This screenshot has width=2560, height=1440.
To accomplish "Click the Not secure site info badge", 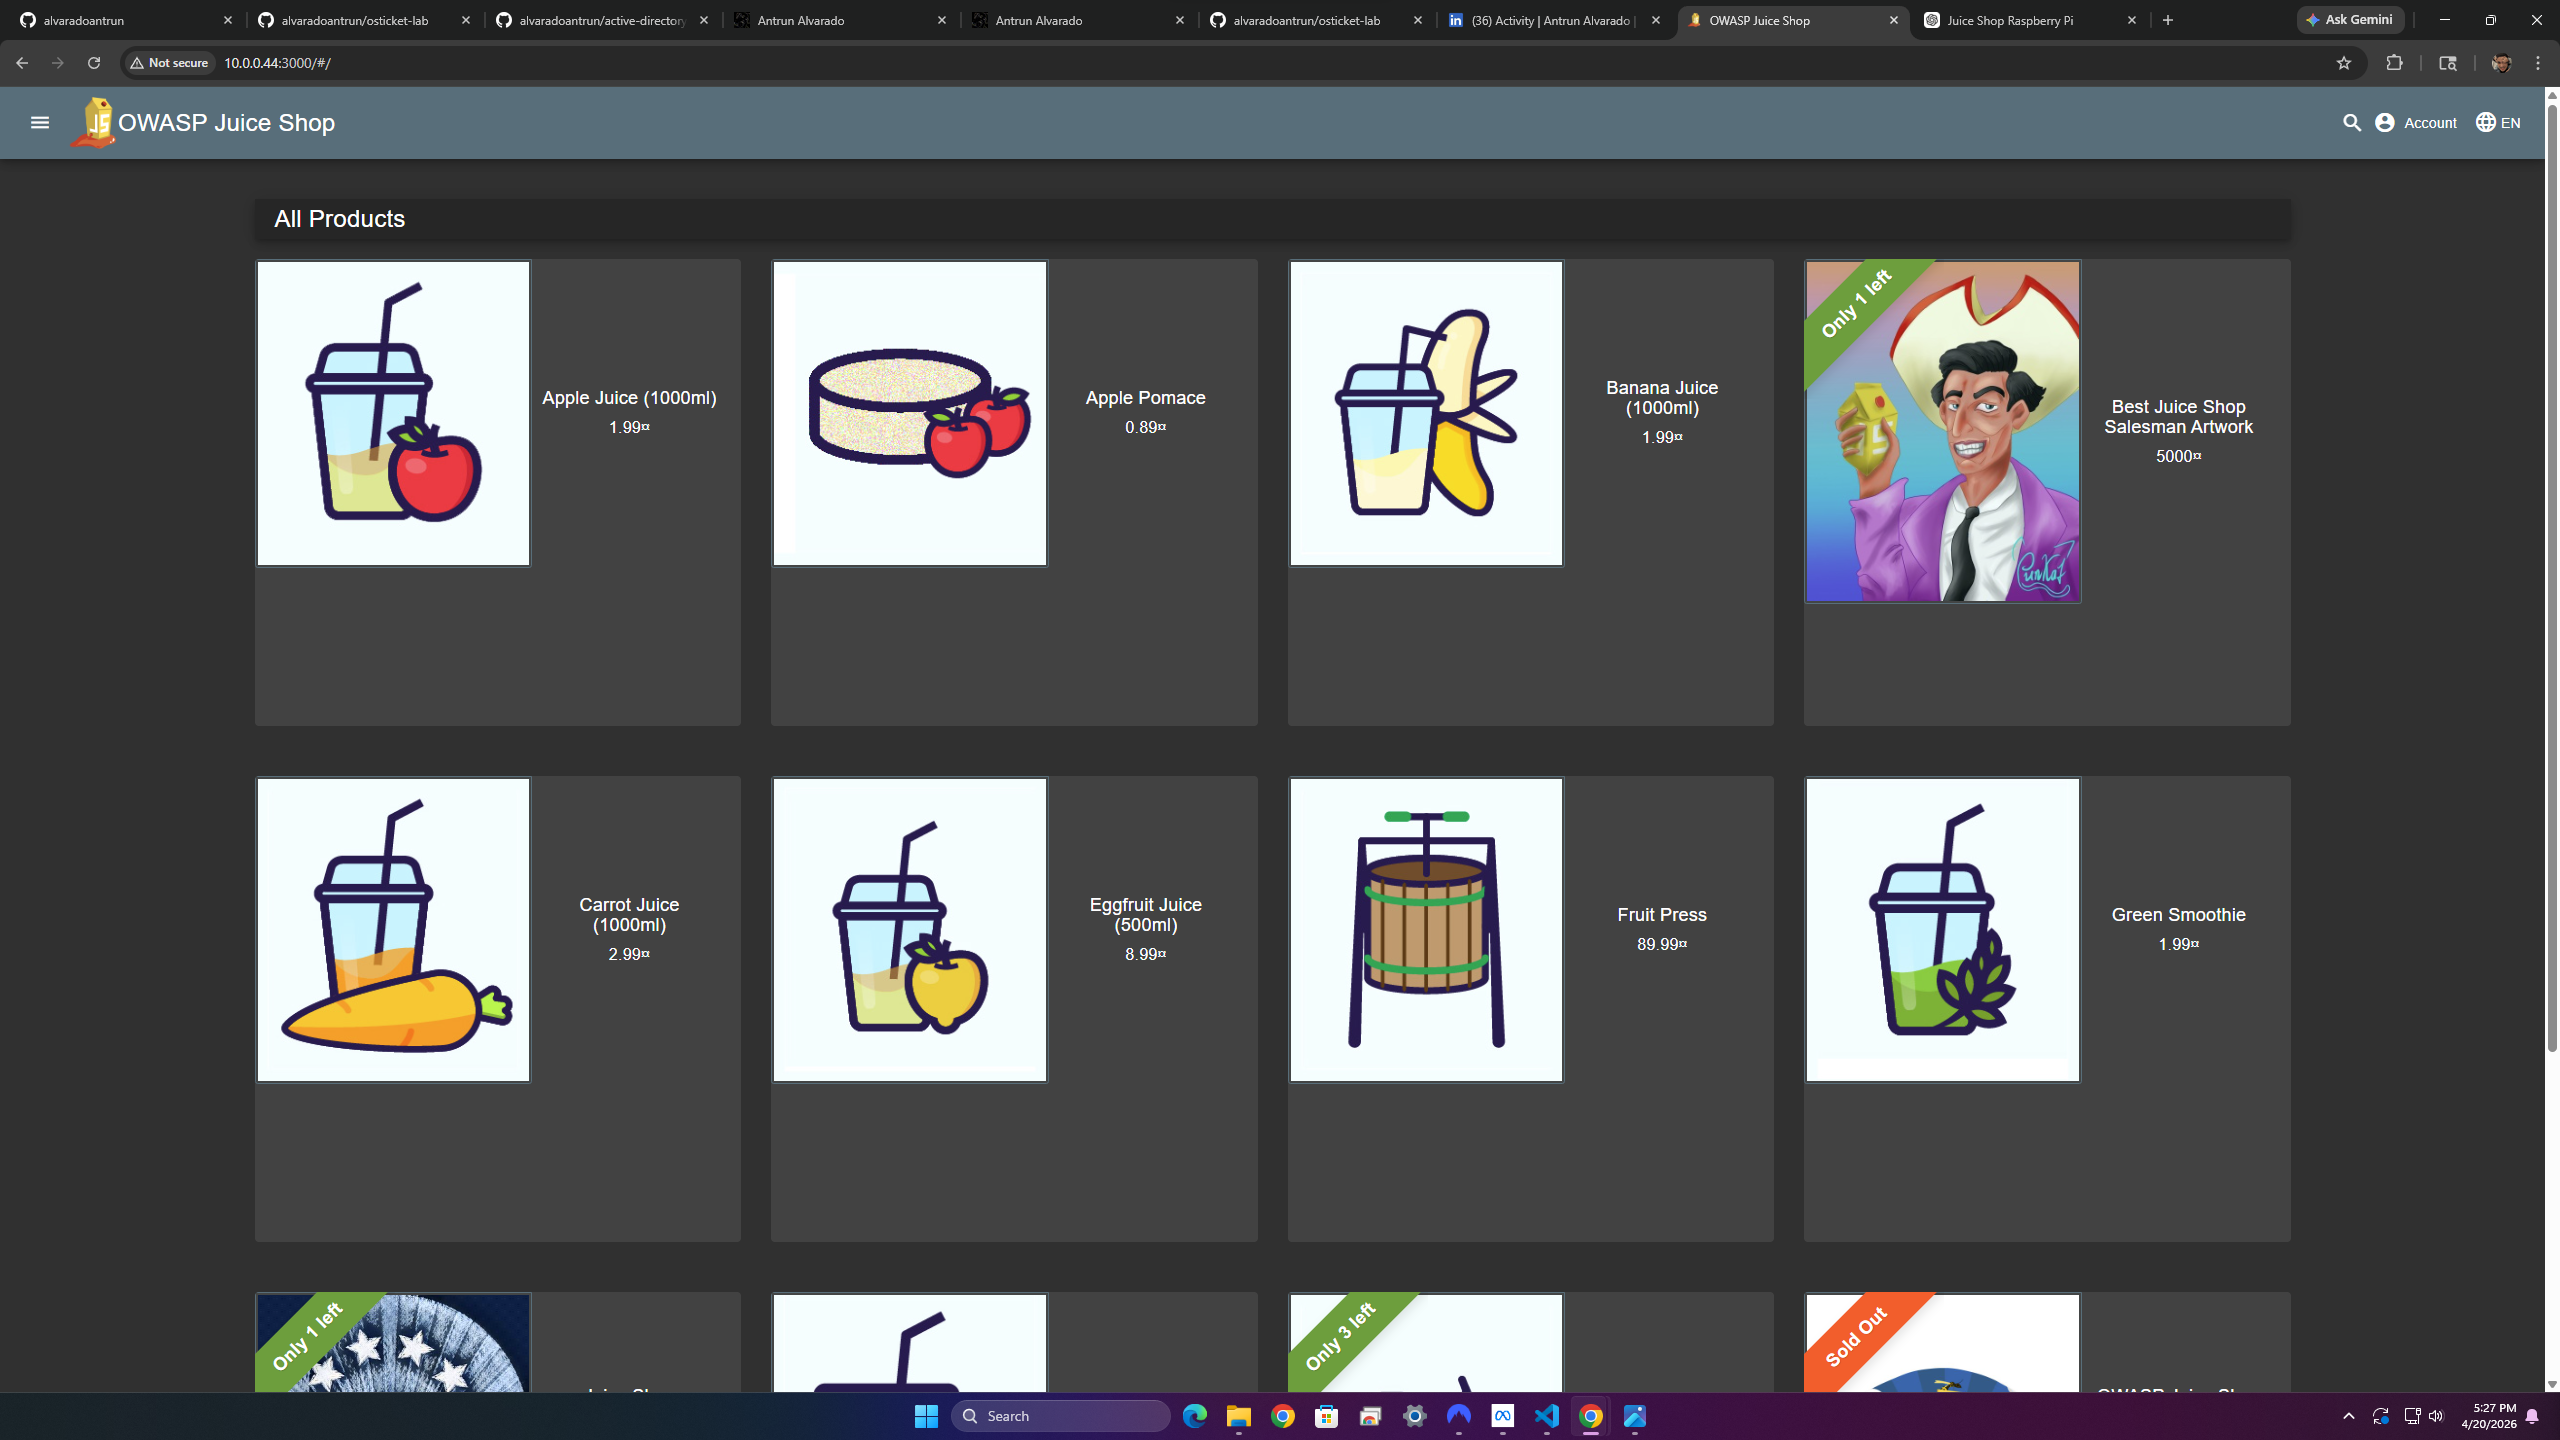I will click(169, 63).
